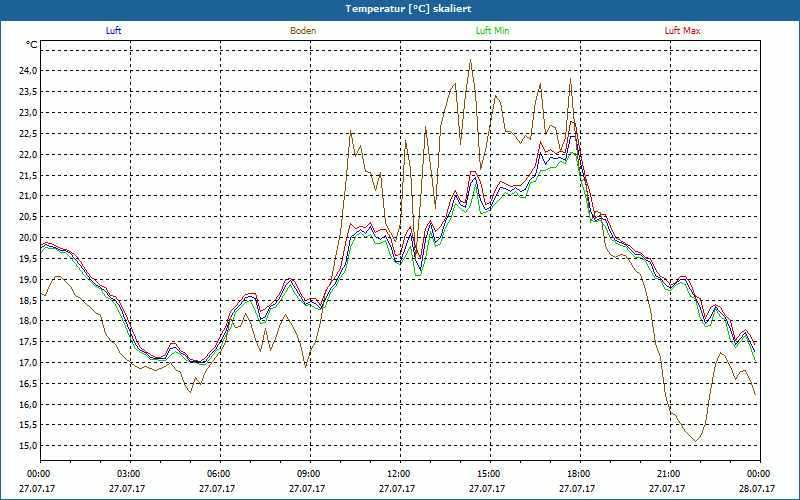Click the chart title 'Temperatur [°C] skaliert'
Viewport: 800px width, 500px height.
[x=400, y=8]
